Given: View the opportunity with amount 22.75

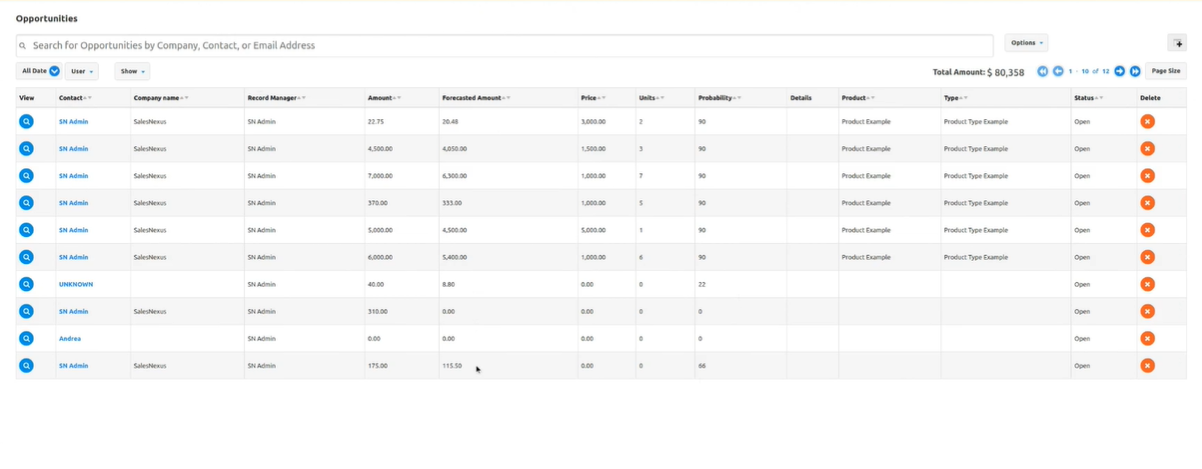Looking at the screenshot, I should tap(26, 121).
